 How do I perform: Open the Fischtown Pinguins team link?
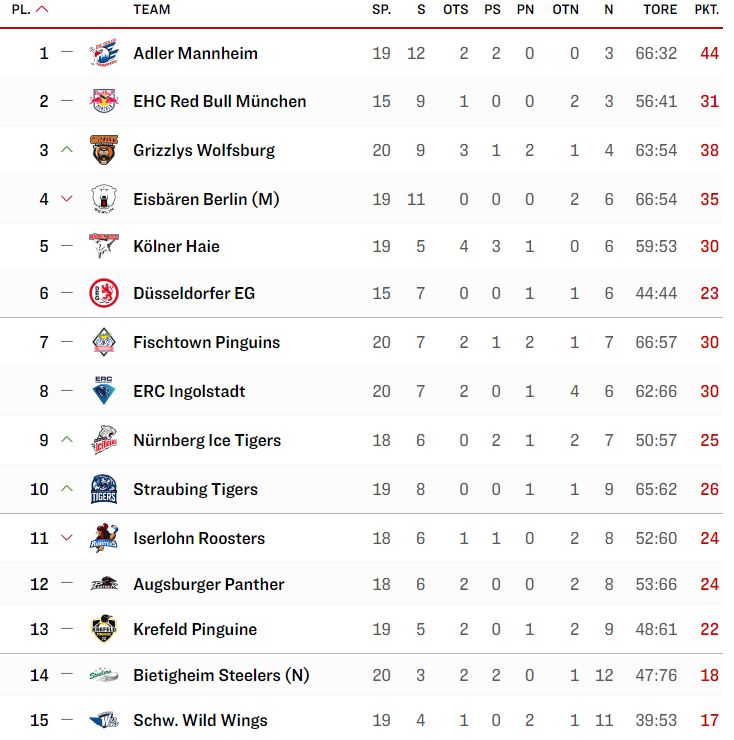[x=206, y=342]
